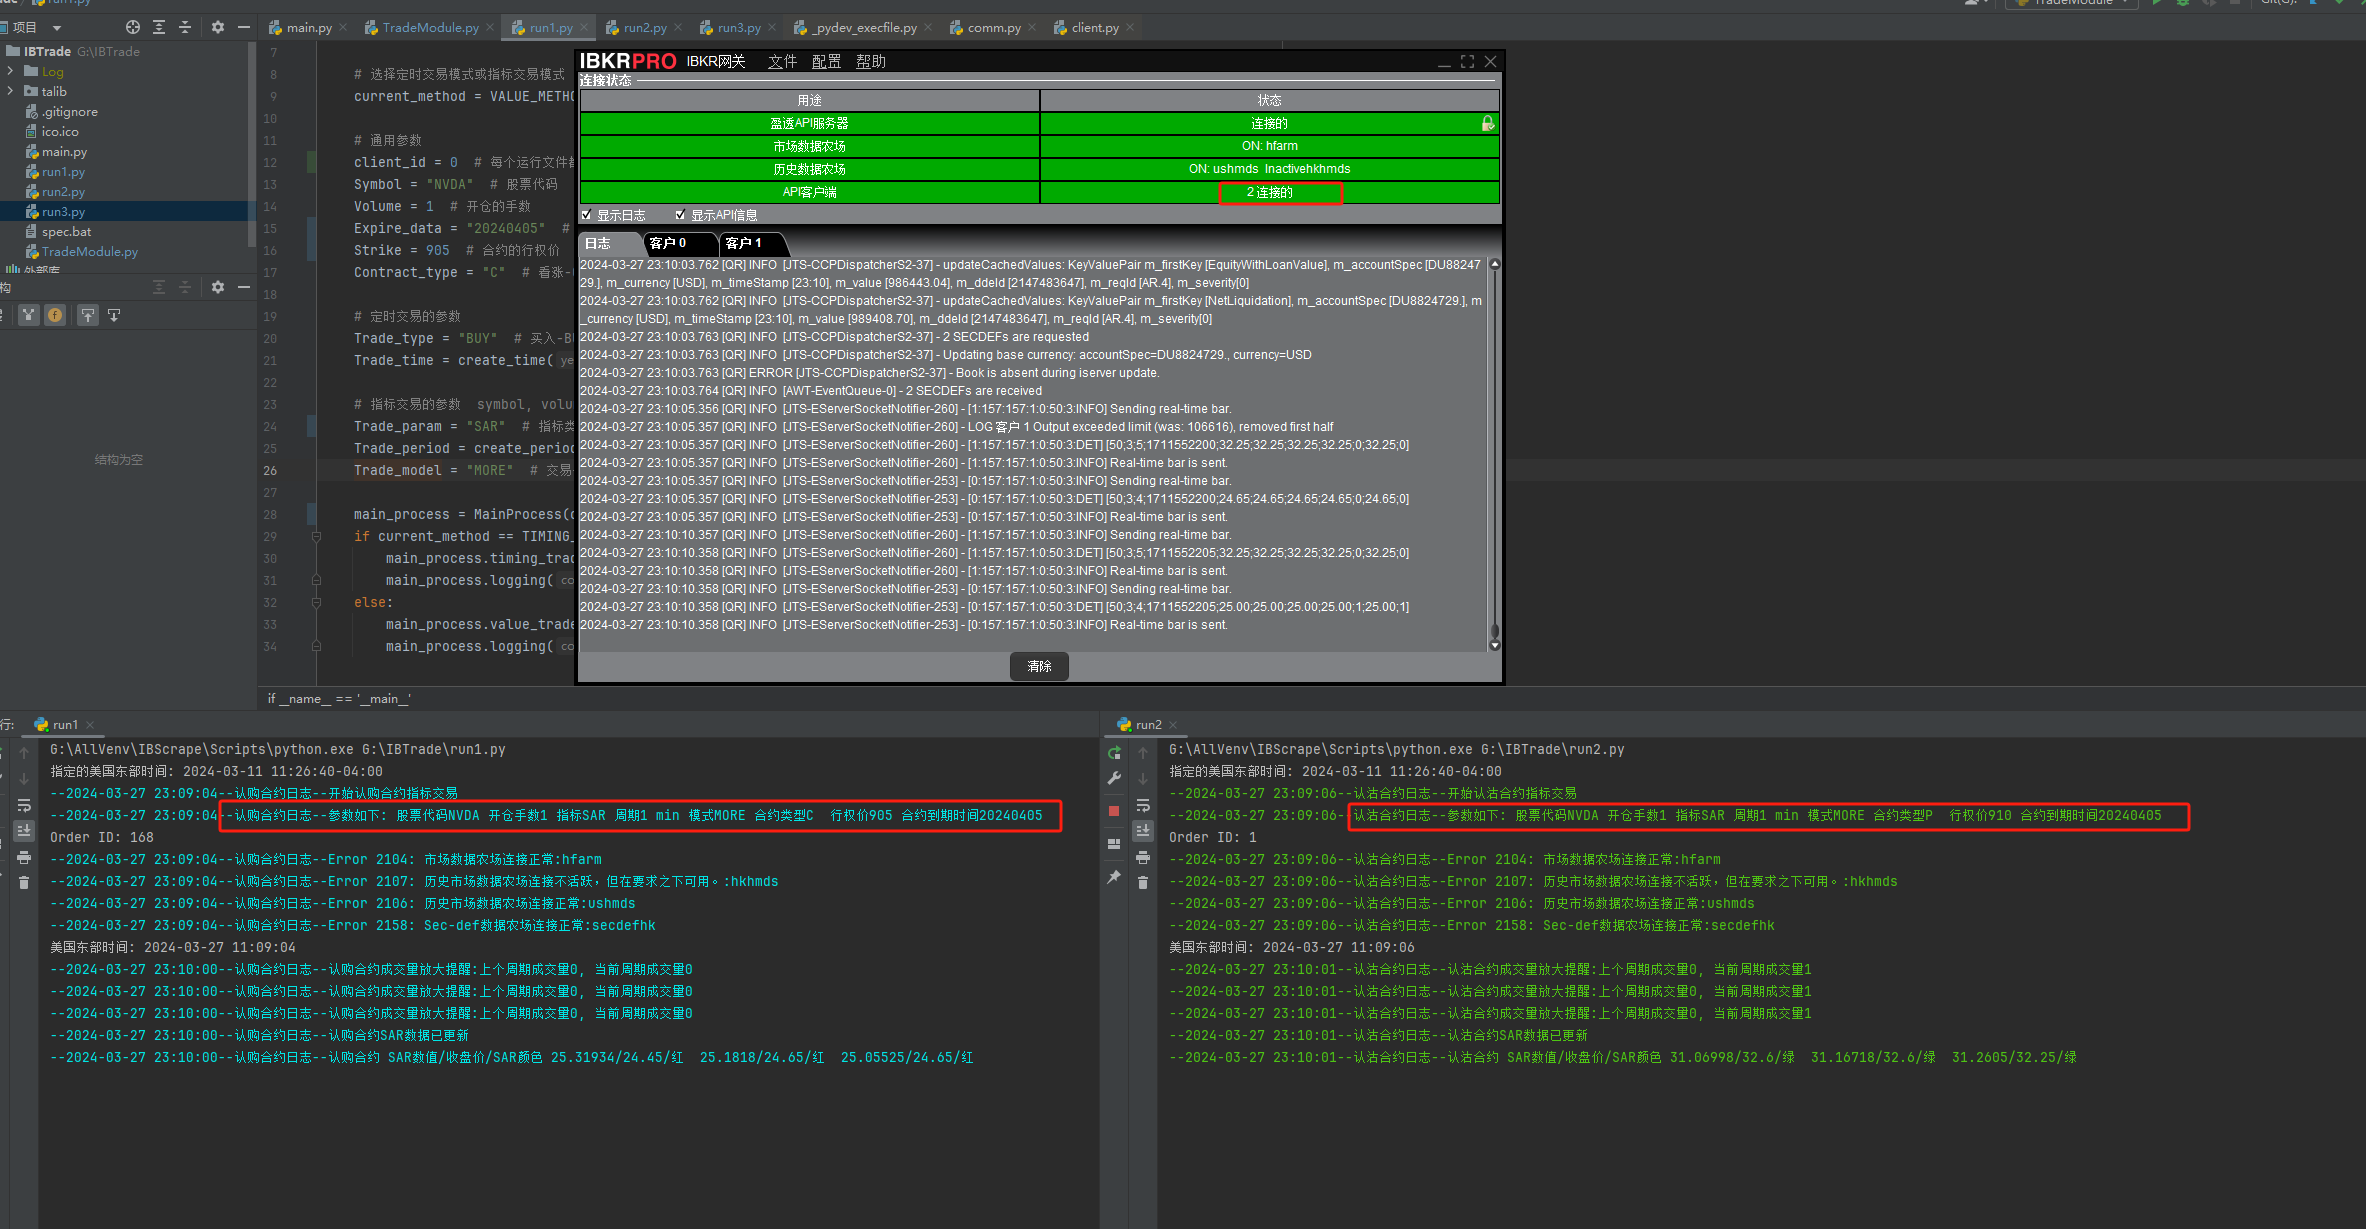Click the 2 连接的 API client status cell
Screen dimensions: 2366x1229
pos(1270,192)
